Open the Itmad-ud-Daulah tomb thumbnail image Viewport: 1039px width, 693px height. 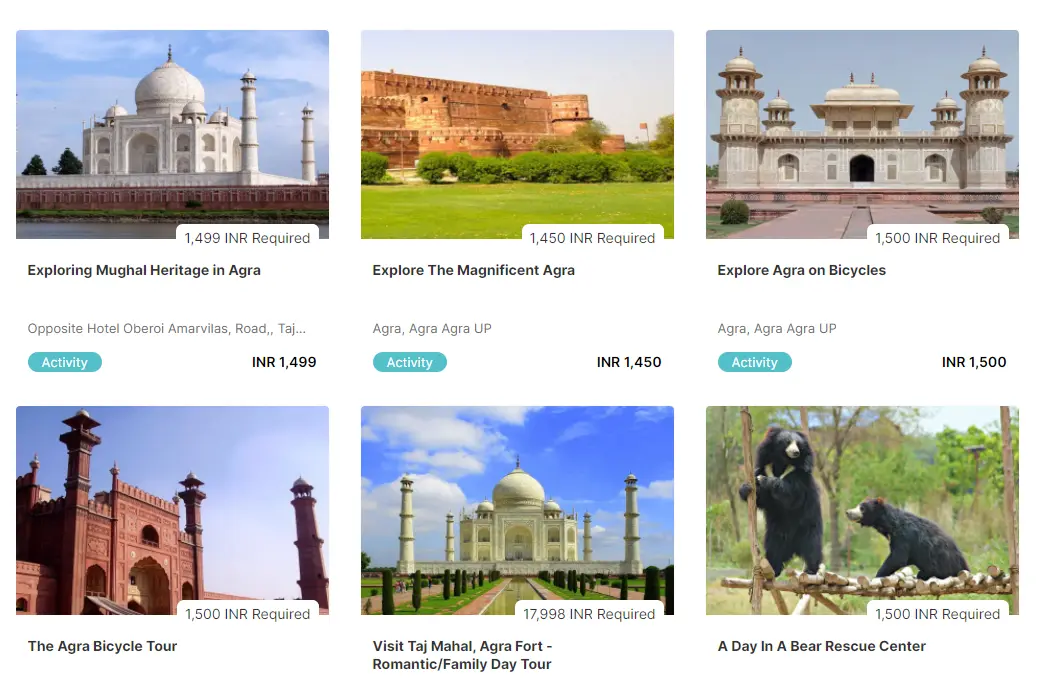(862, 134)
